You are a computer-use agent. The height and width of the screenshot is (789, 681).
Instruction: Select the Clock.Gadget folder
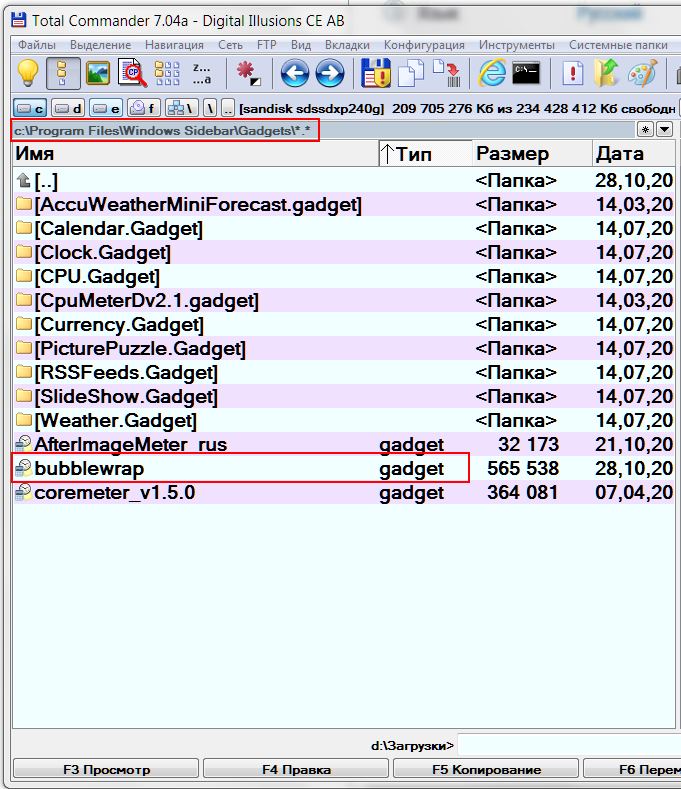pyautogui.click(x=343, y=252)
